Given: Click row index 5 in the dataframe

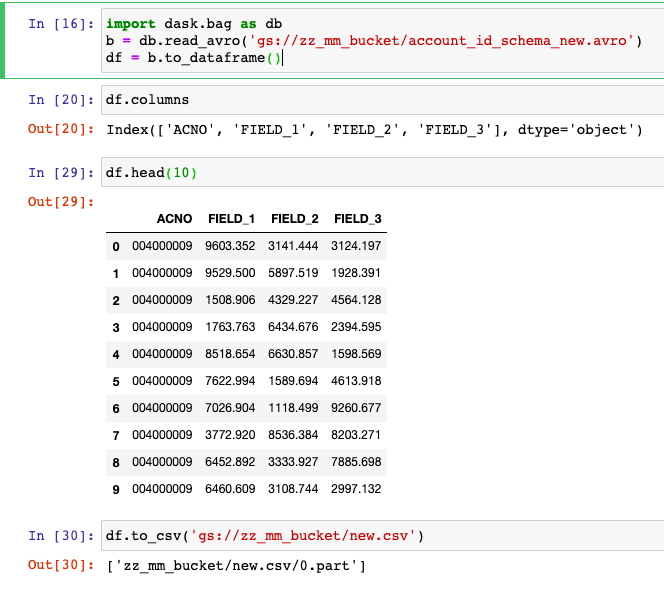Looking at the screenshot, I should tap(116, 381).
